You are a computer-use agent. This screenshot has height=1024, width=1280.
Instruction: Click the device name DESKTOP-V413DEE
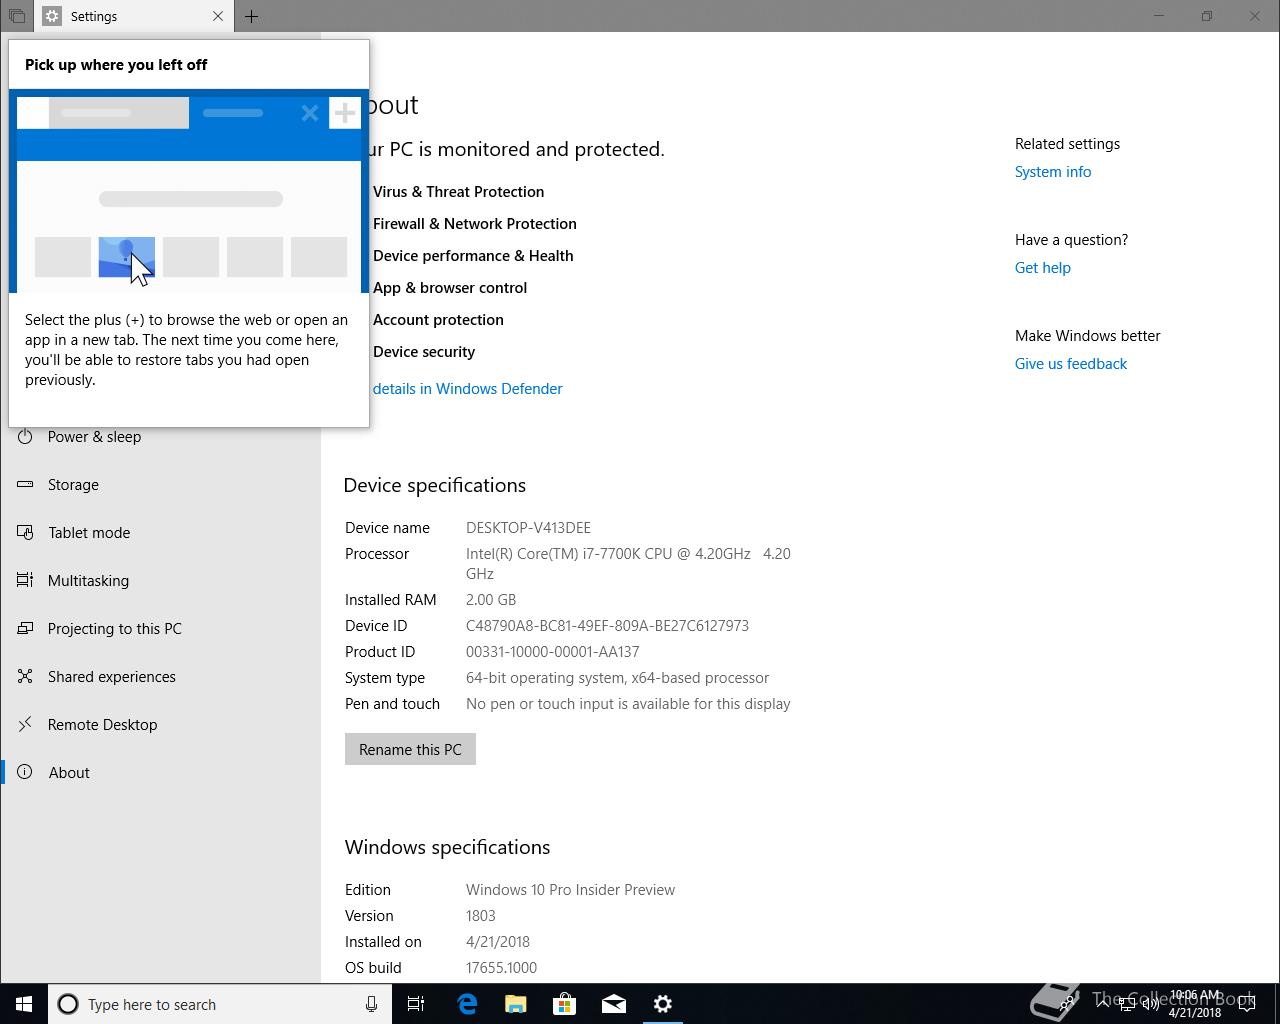[528, 528]
